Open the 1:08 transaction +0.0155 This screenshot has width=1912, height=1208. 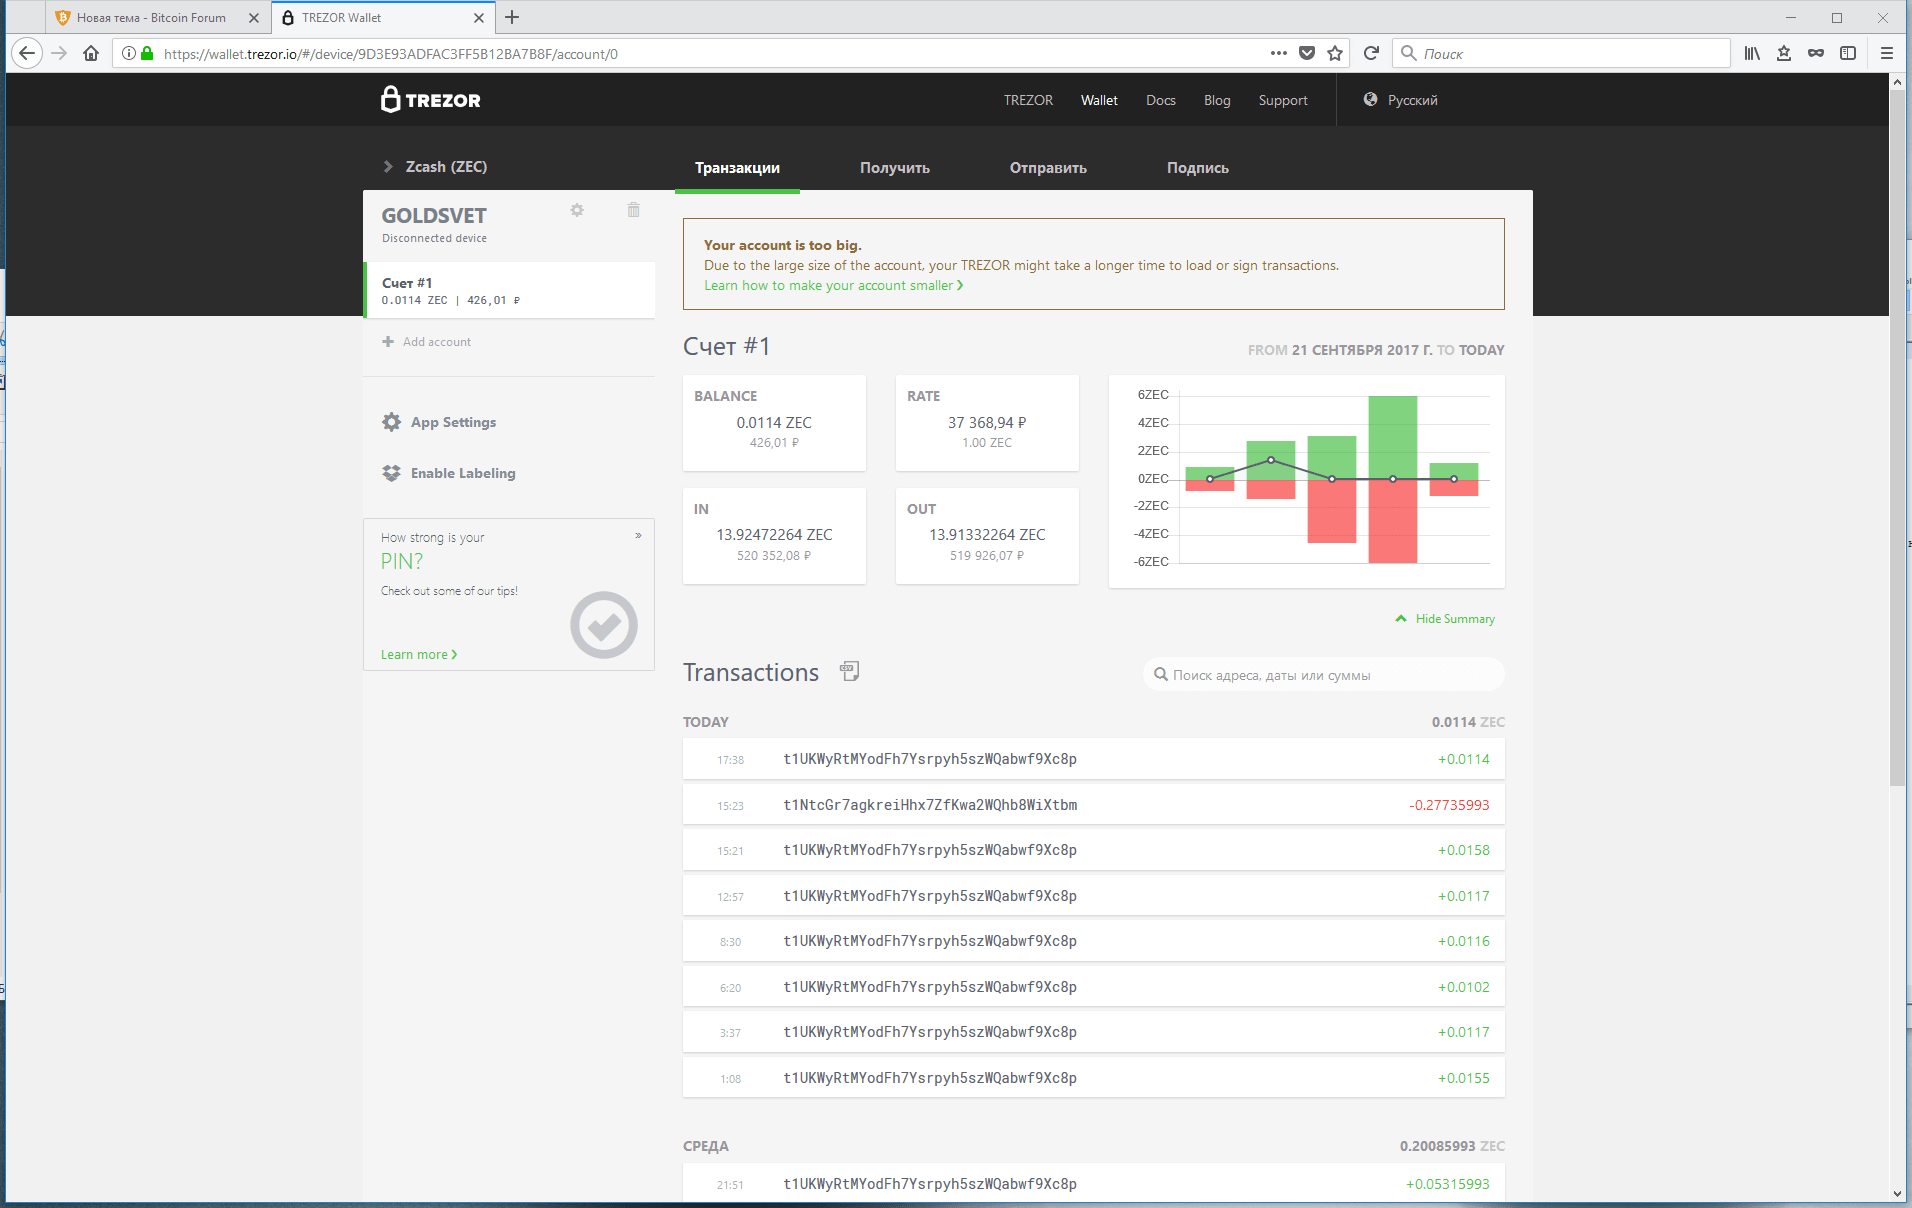[1093, 1078]
